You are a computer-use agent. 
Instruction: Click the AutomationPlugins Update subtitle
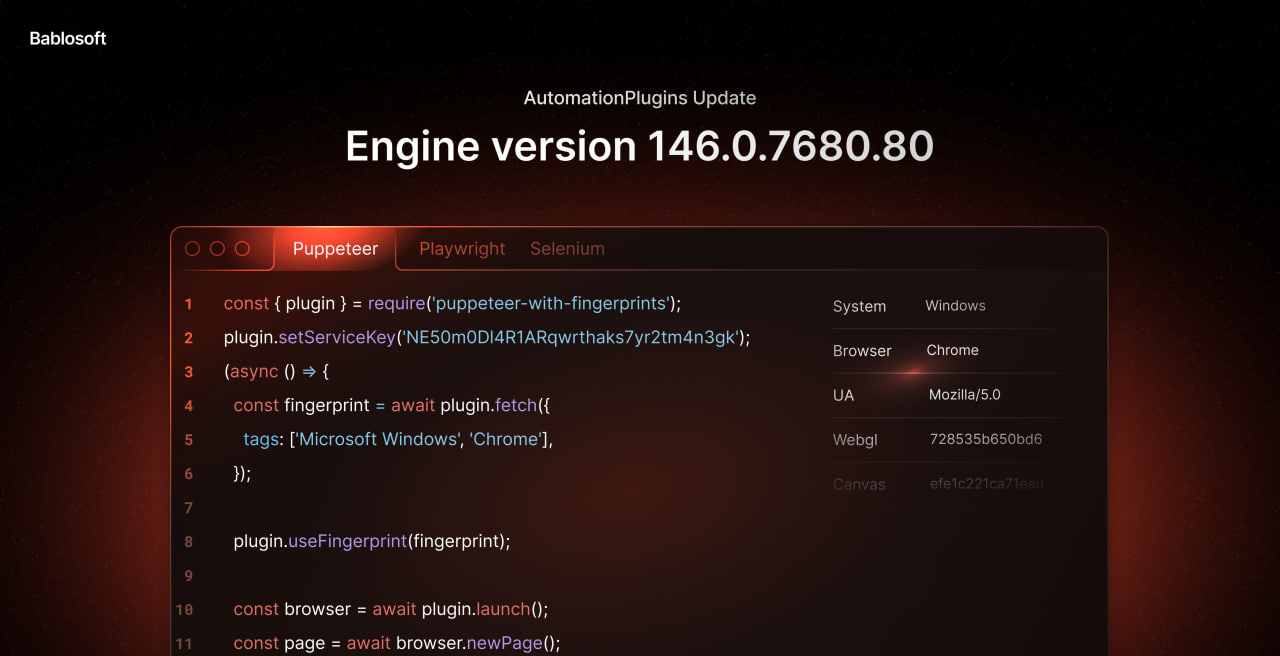click(x=640, y=98)
